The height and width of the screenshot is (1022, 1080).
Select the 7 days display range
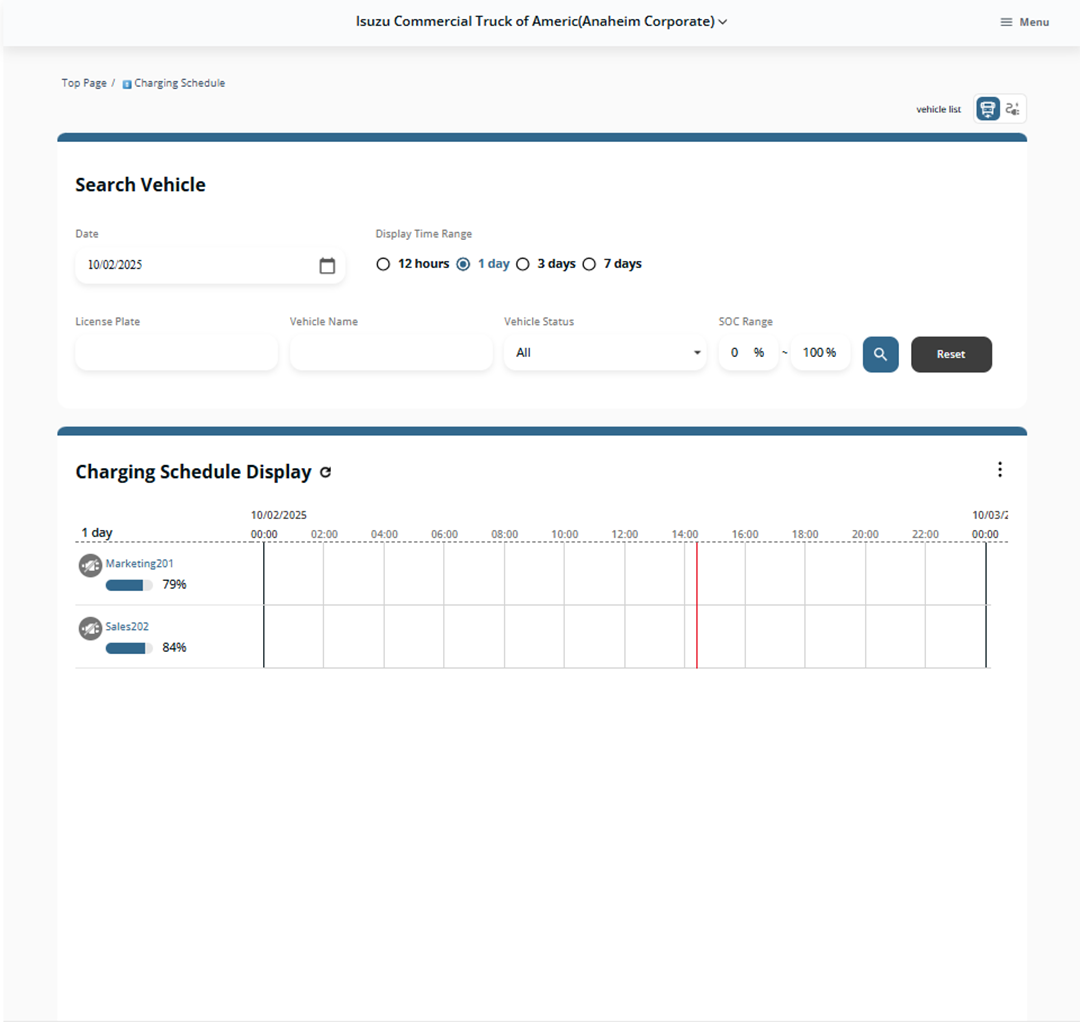point(589,265)
